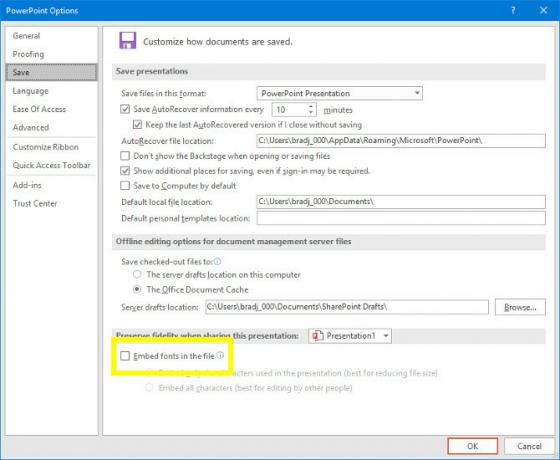Screen dimensions: 560x460
Task: Expand the Presentation1 dropdown arrow
Action: click(386, 336)
